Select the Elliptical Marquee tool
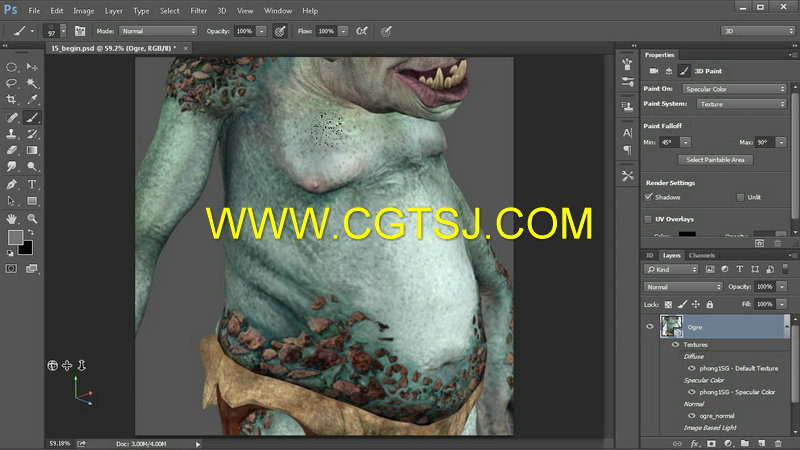 11,67
